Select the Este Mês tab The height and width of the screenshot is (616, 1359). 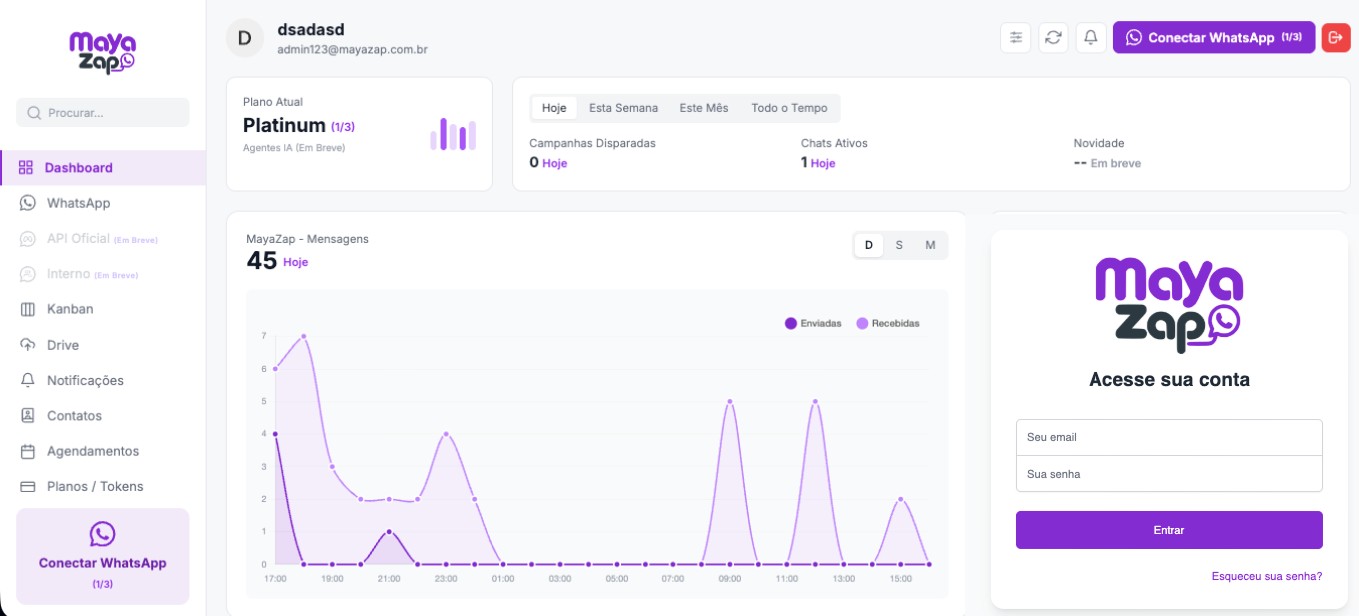click(703, 108)
